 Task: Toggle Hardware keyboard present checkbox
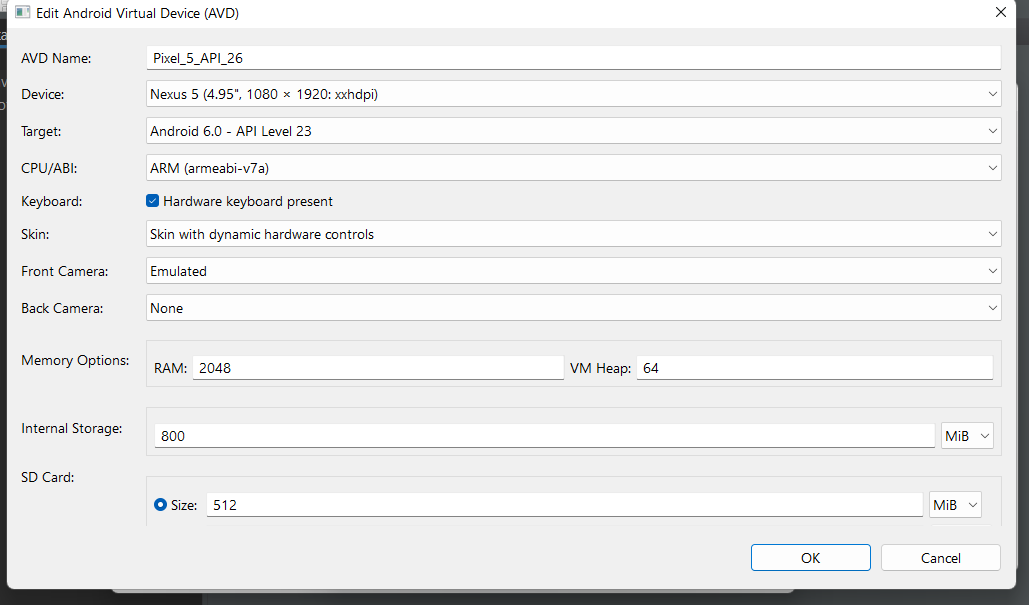click(x=152, y=201)
